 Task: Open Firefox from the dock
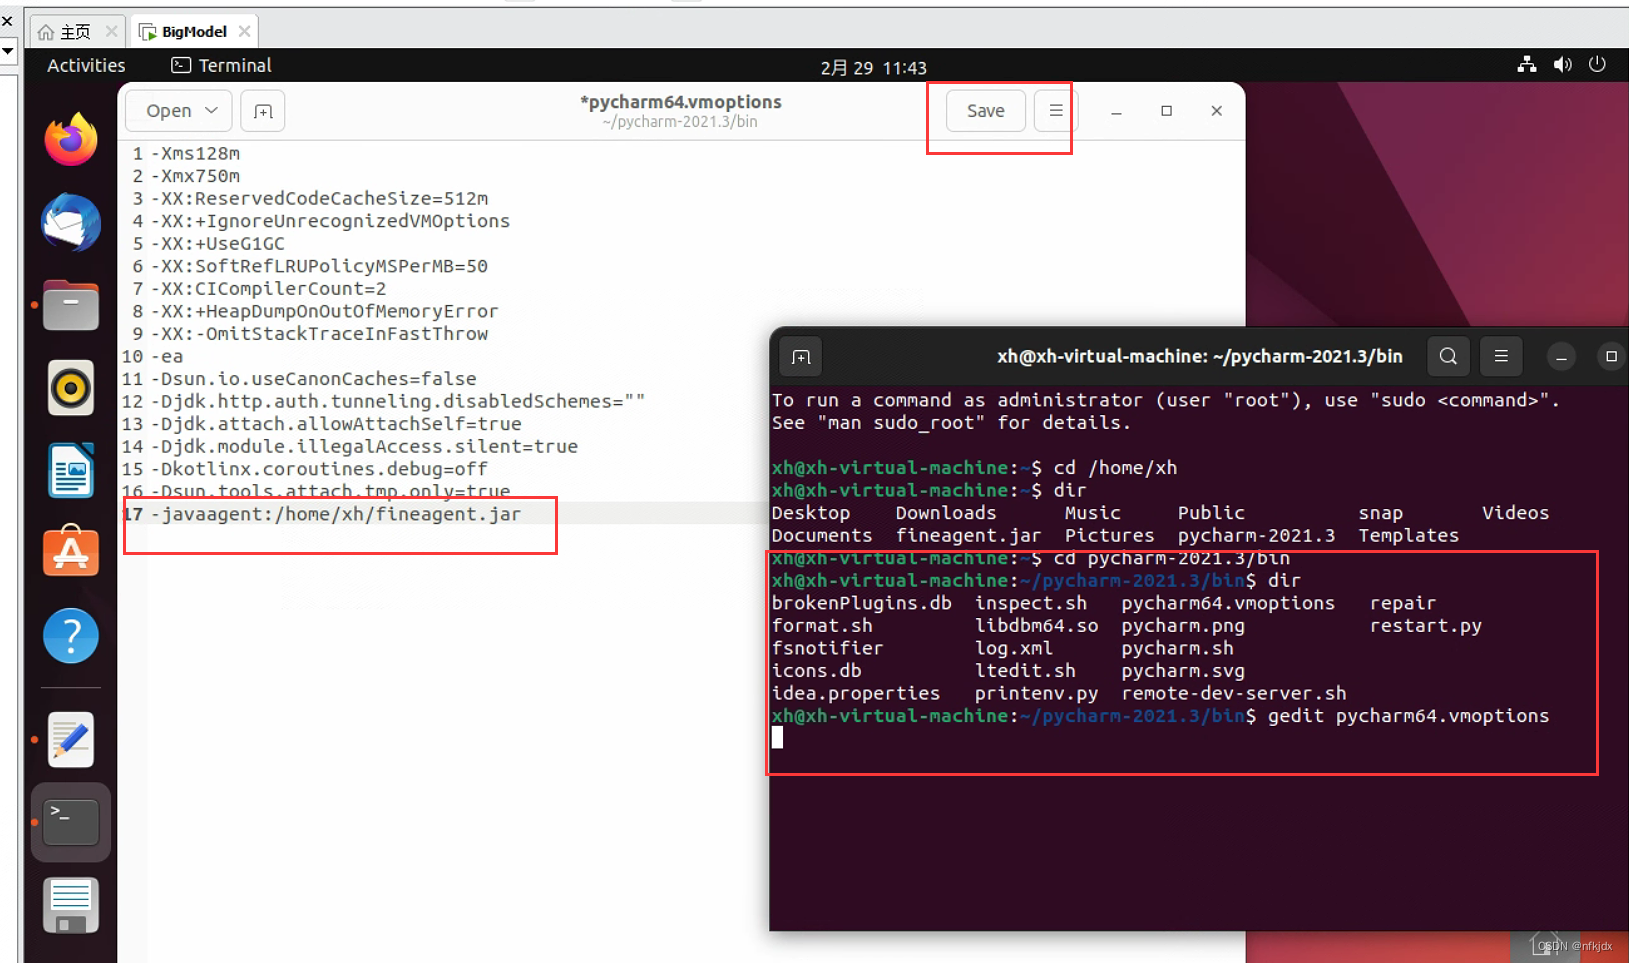71,139
